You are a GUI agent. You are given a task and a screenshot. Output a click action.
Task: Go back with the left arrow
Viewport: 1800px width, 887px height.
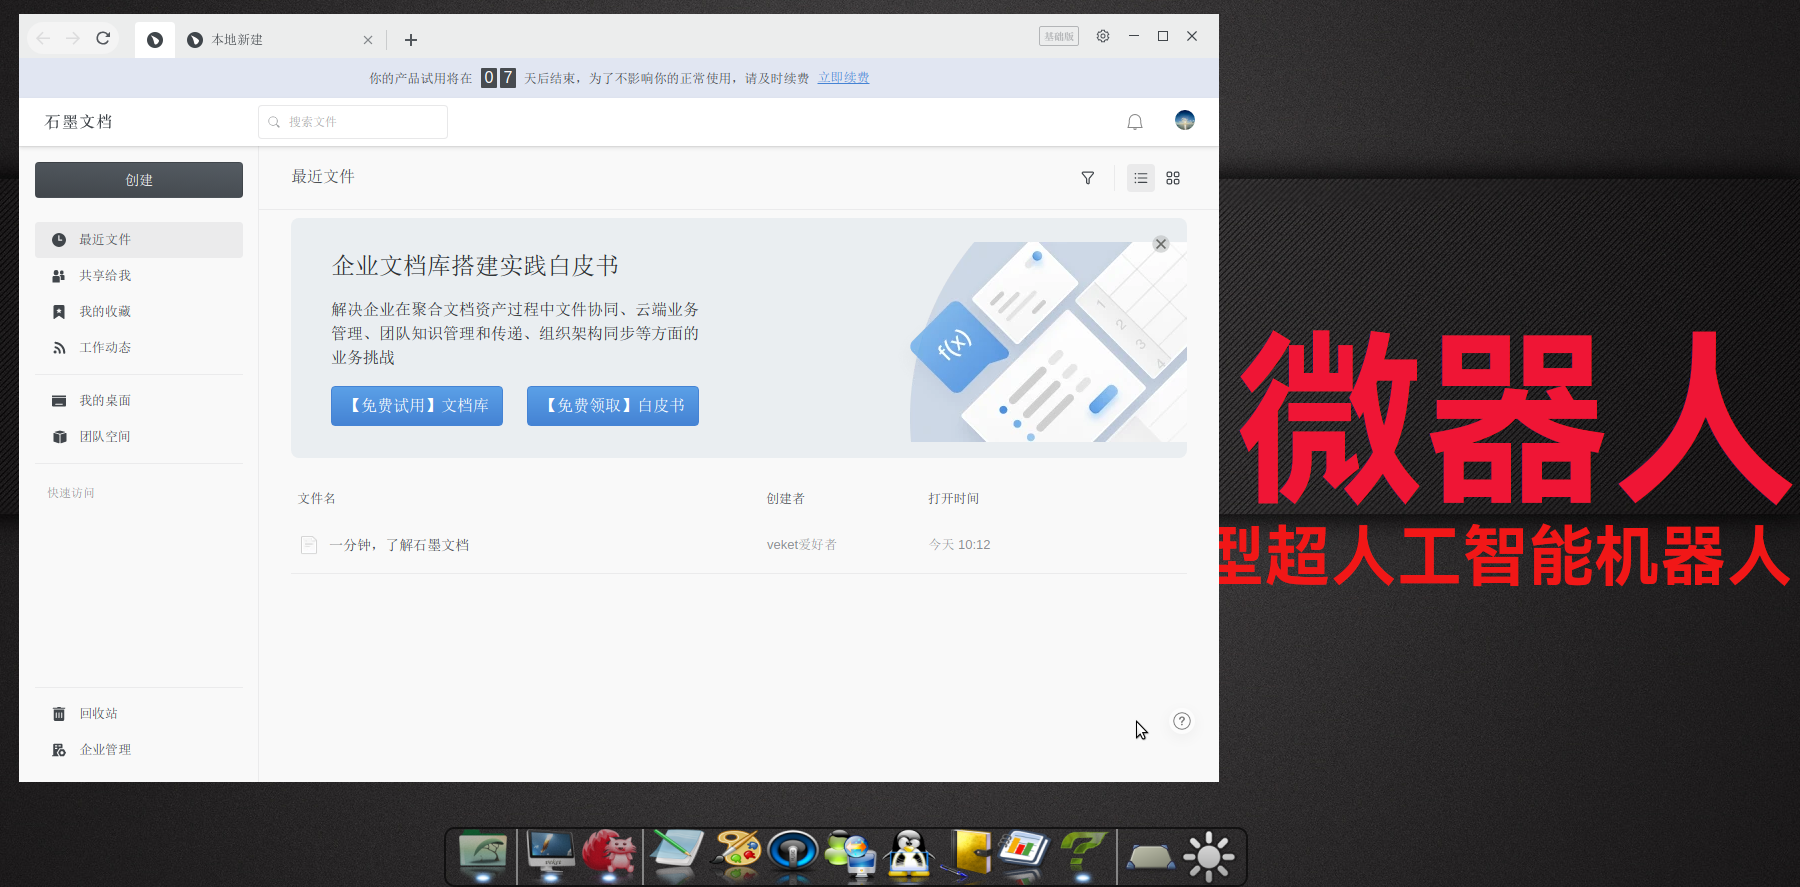click(43, 38)
